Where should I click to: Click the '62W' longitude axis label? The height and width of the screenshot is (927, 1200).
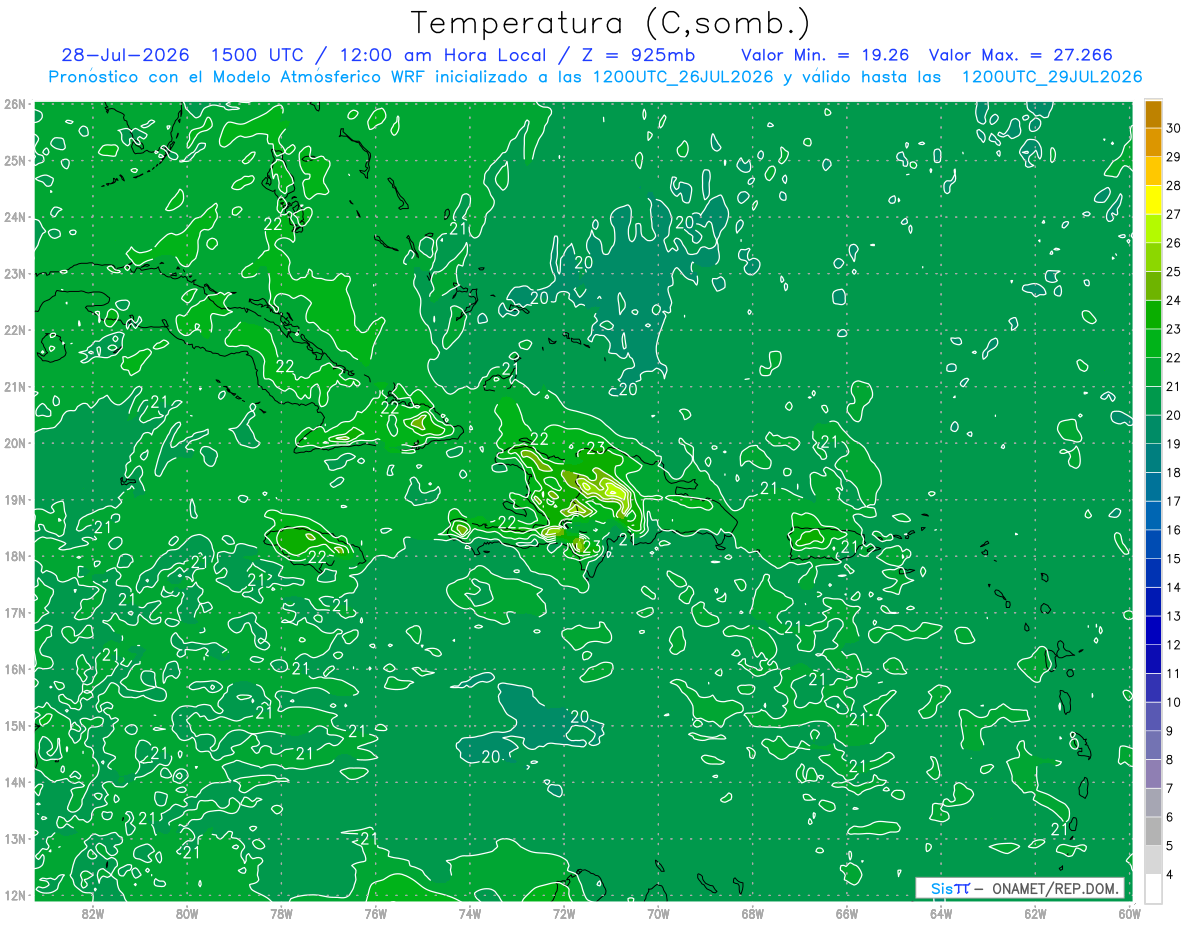click(1035, 913)
